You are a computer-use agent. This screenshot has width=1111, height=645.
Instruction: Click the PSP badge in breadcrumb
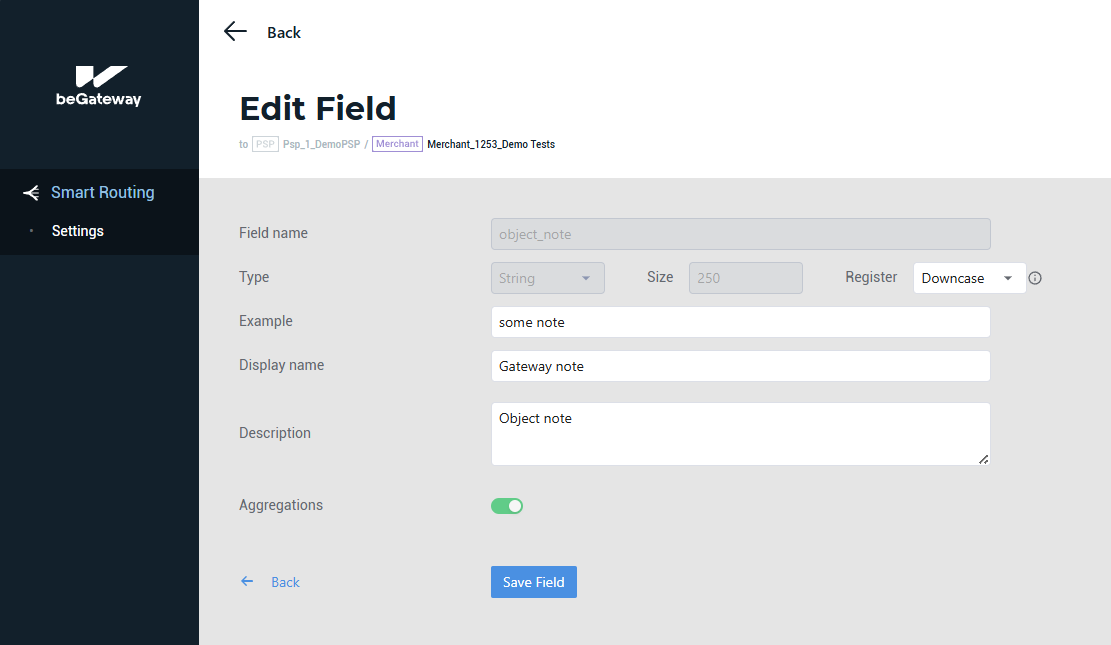pos(265,144)
